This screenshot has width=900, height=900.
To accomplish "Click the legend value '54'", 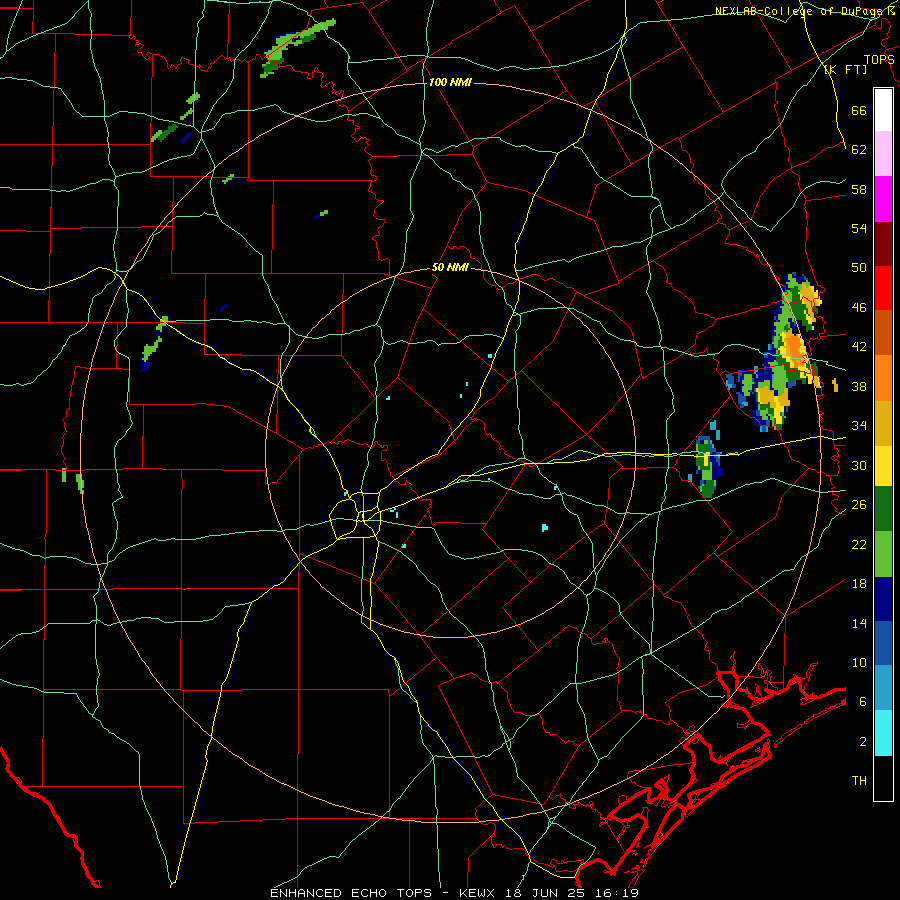I will tap(859, 228).
